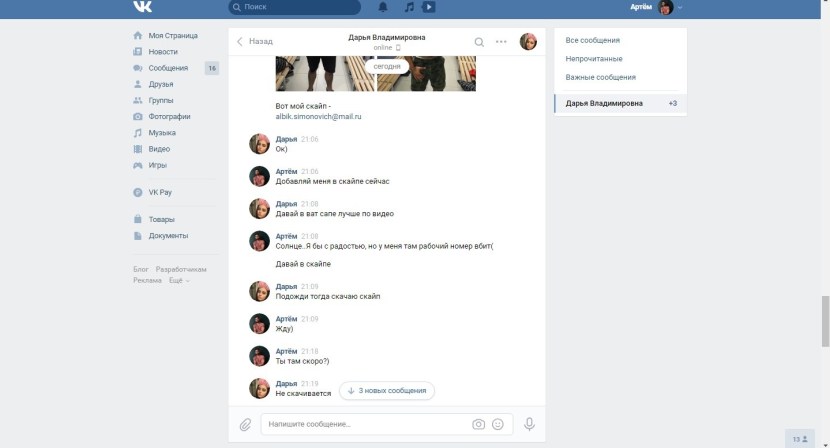830x448 pixels.
Task: Click the camera icon in message box
Action: click(x=478, y=424)
